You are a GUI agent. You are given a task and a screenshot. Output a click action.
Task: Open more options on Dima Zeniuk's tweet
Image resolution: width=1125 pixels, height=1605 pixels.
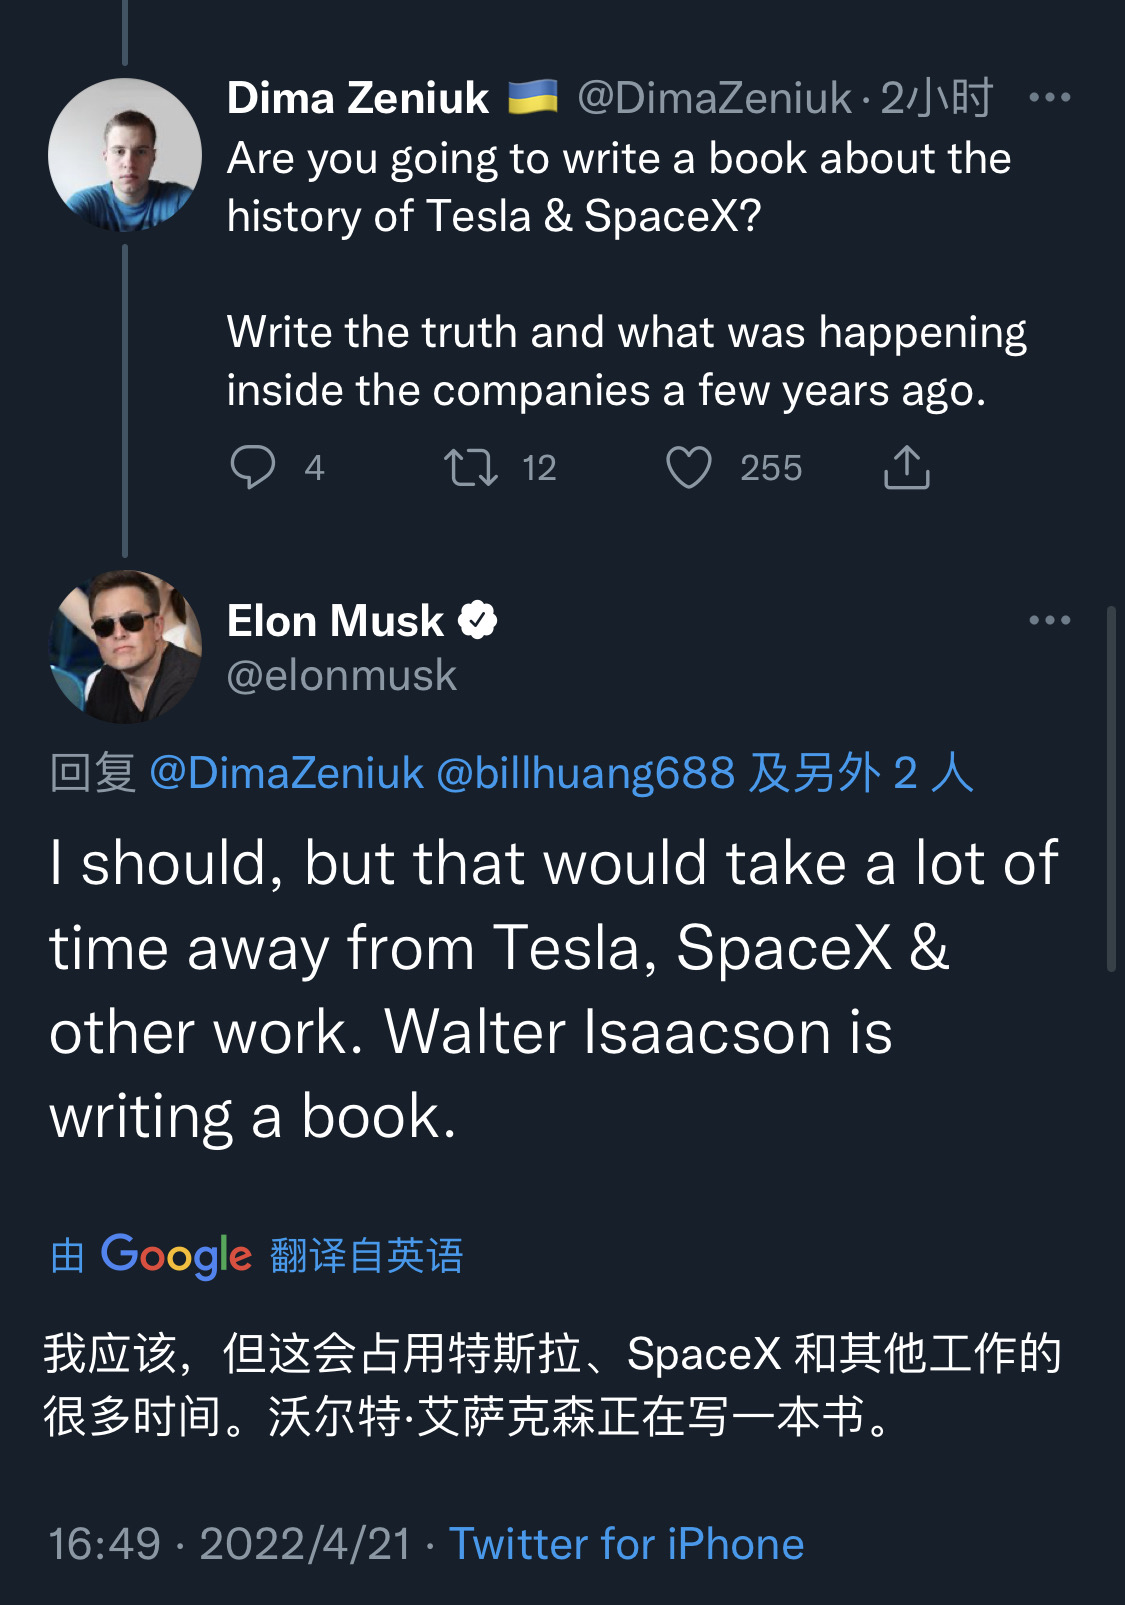click(x=1049, y=98)
